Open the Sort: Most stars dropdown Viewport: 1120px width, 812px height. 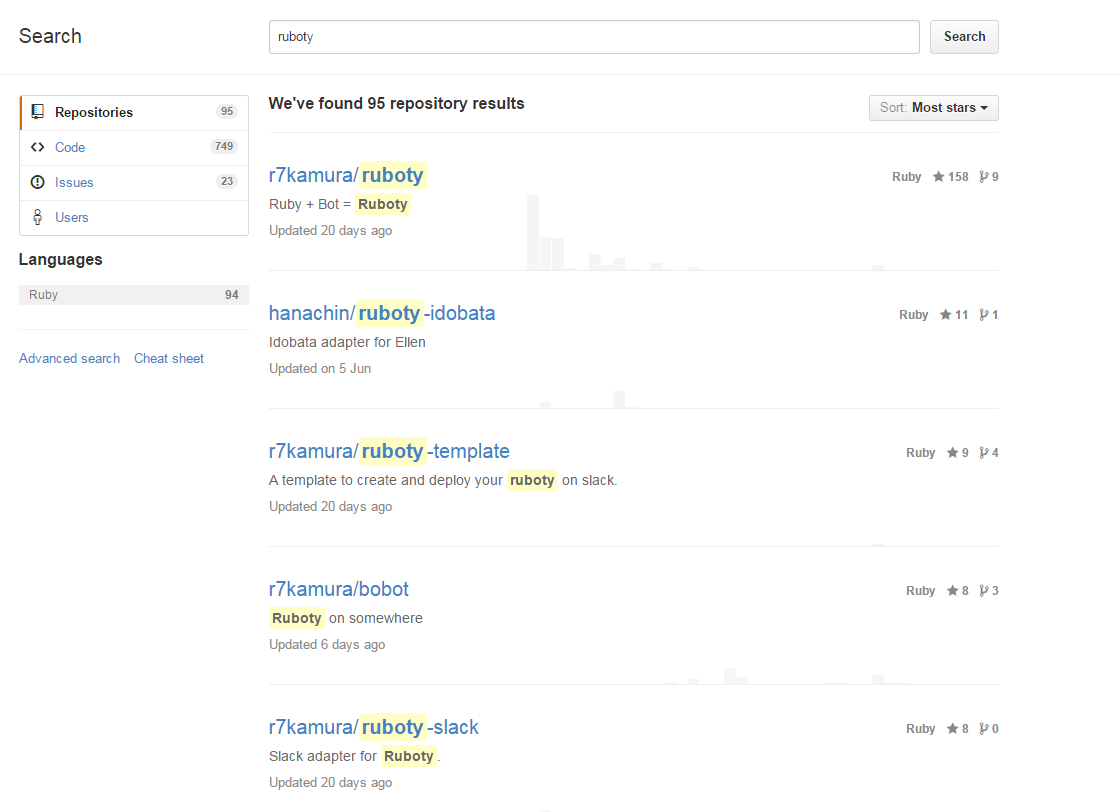tap(933, 107)
